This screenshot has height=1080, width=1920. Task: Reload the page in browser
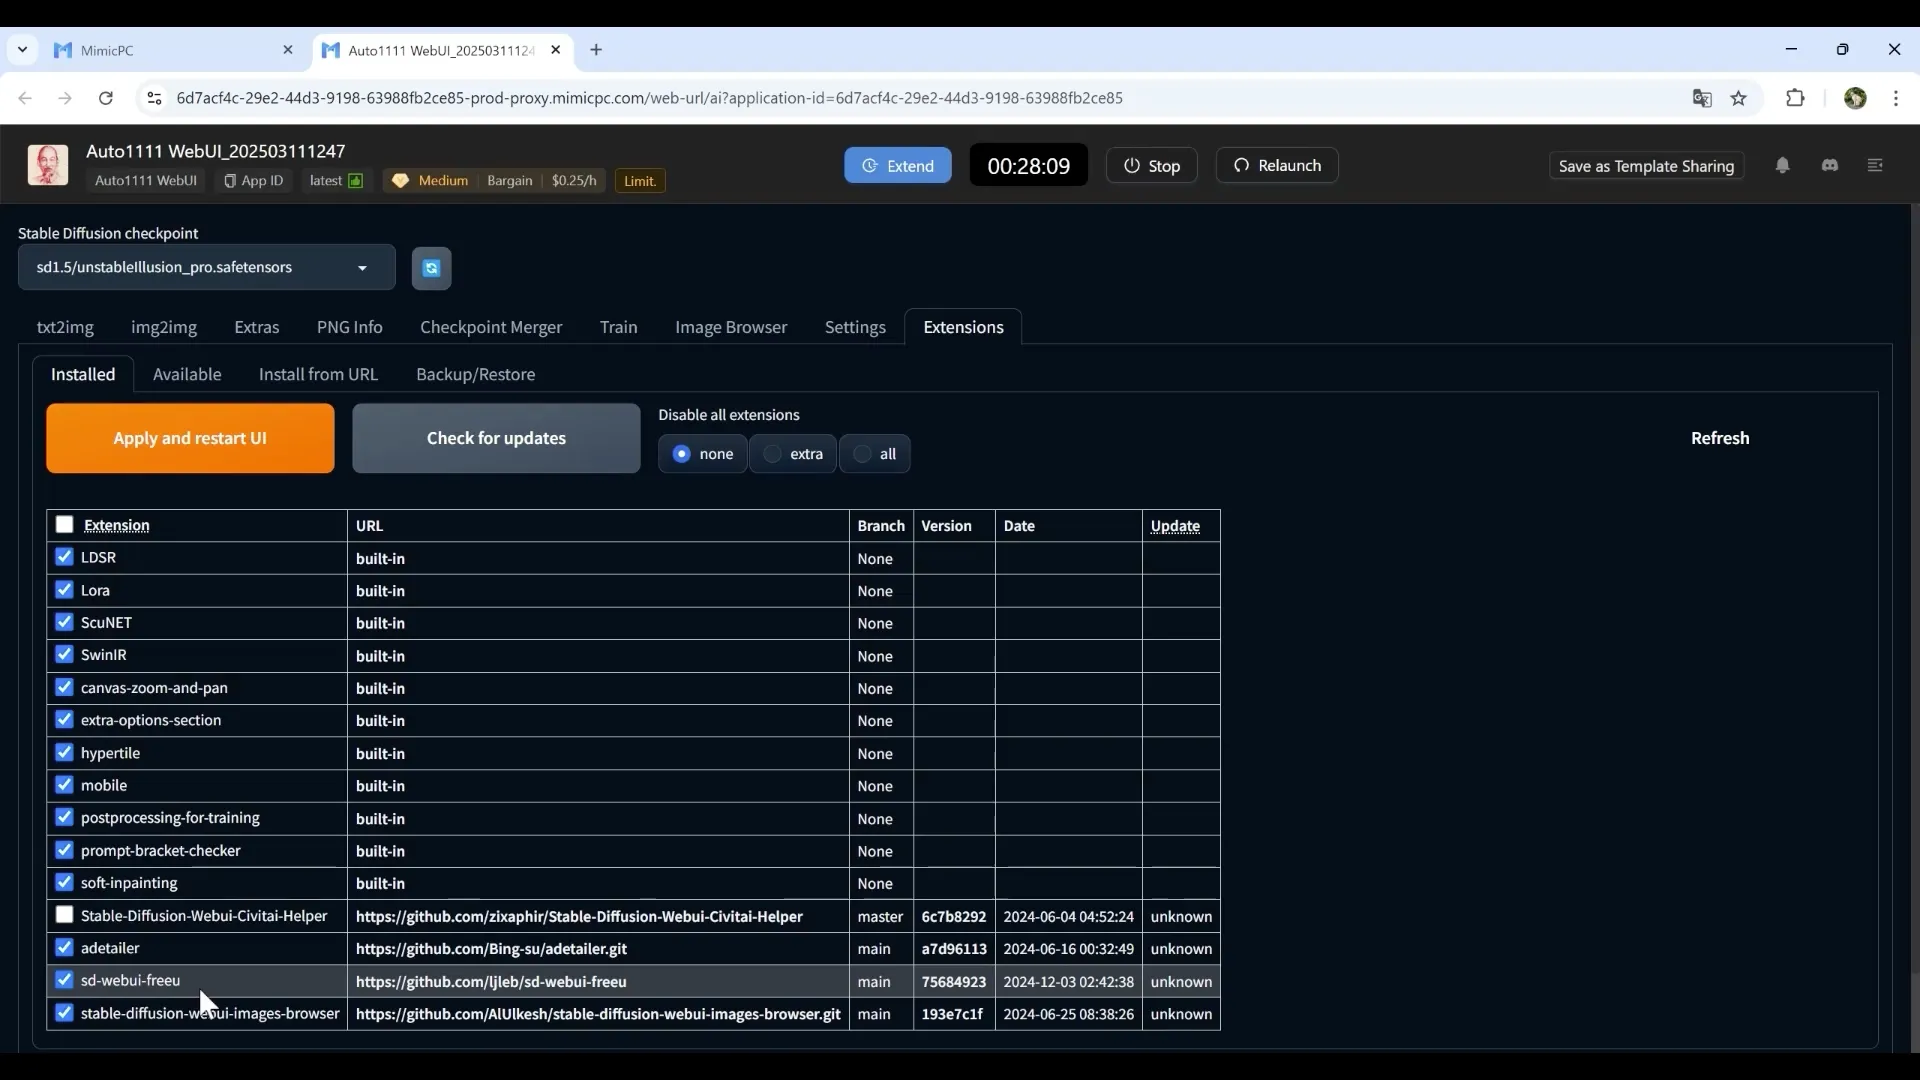pos(106,98)
